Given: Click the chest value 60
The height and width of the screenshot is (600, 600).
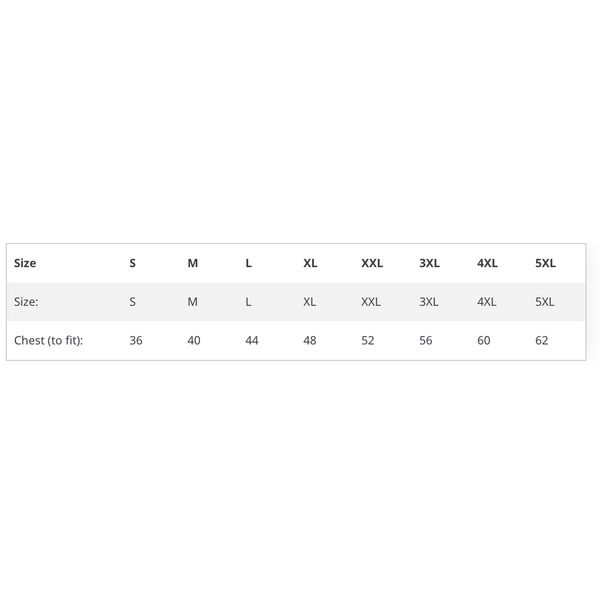Looking at the screenshot, I should [x=484, y=340].
